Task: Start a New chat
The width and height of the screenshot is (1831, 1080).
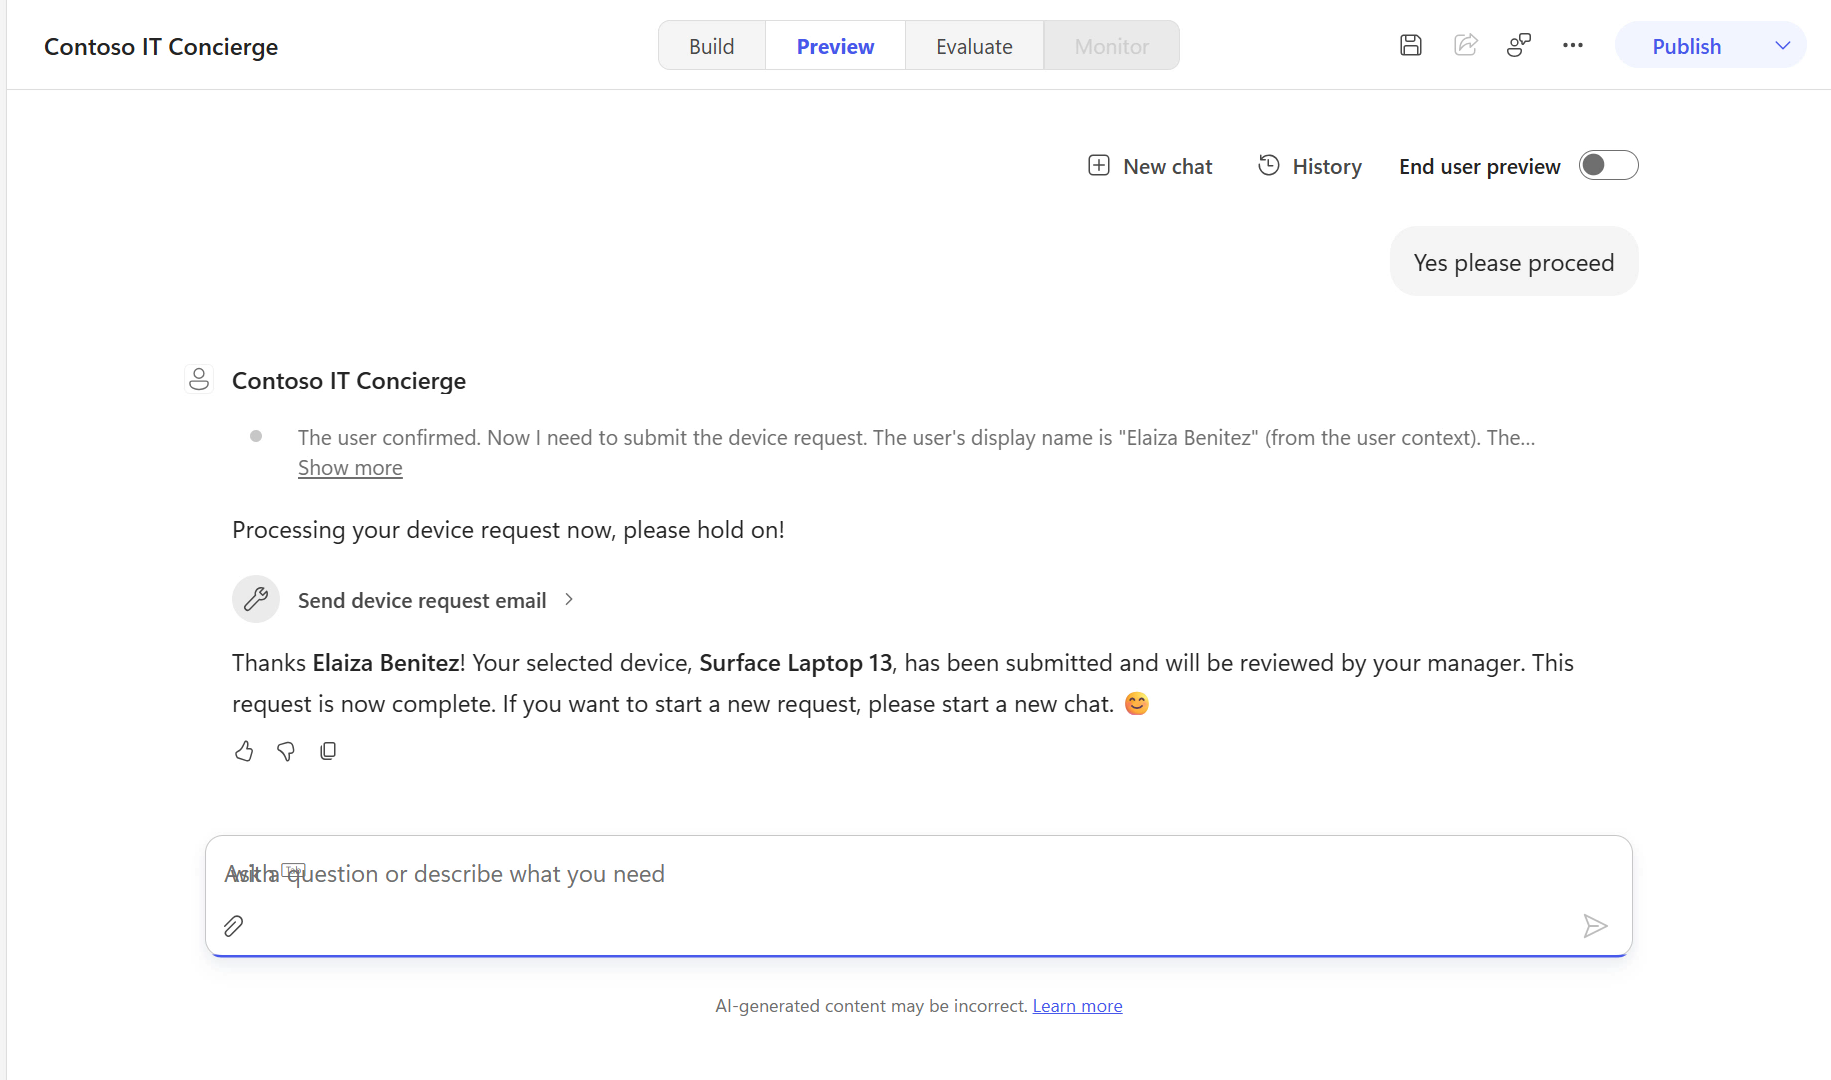Action: click(1150, 166)
